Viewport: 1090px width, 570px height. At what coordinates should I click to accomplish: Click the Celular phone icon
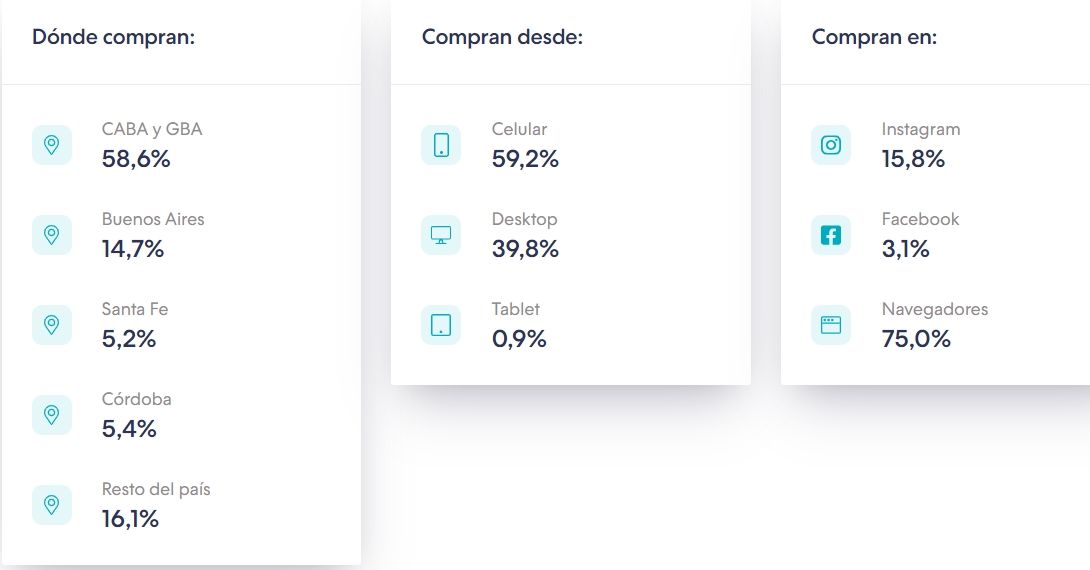click(x=441, y=145)
